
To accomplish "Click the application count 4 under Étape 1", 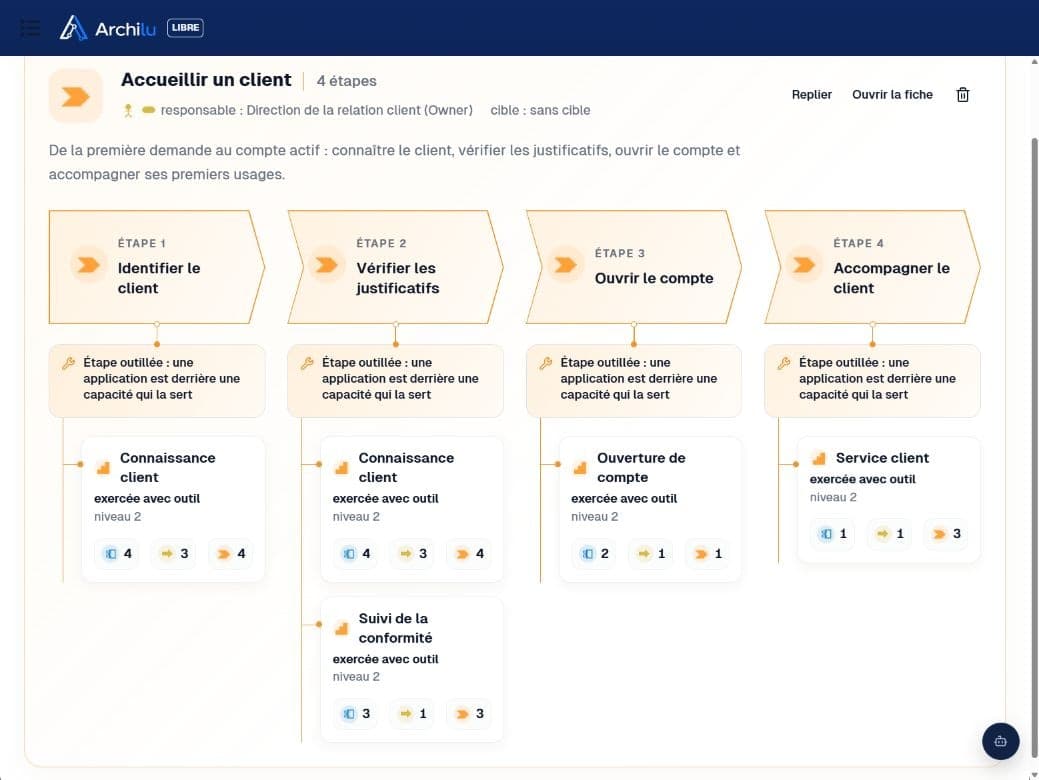I will coord(117,553).
